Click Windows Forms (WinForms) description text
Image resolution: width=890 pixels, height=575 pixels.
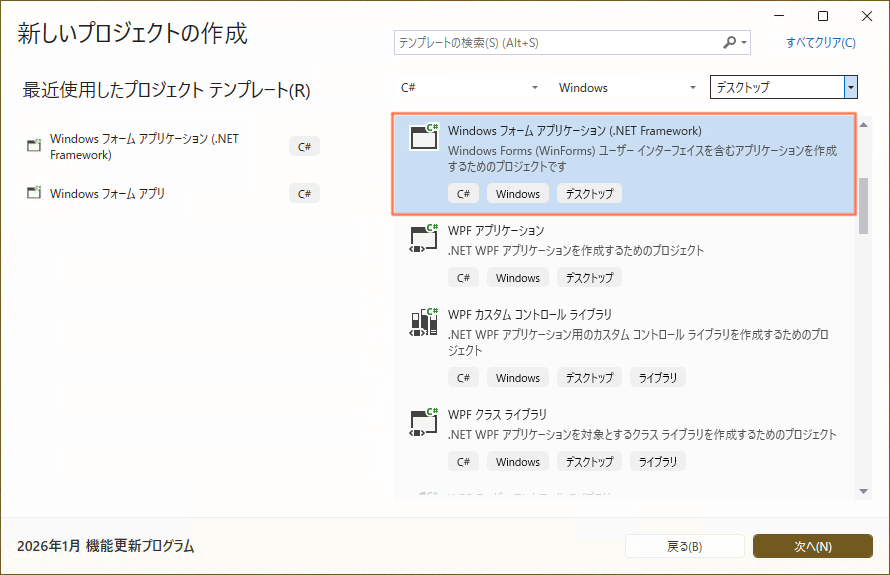coord(643,158)
